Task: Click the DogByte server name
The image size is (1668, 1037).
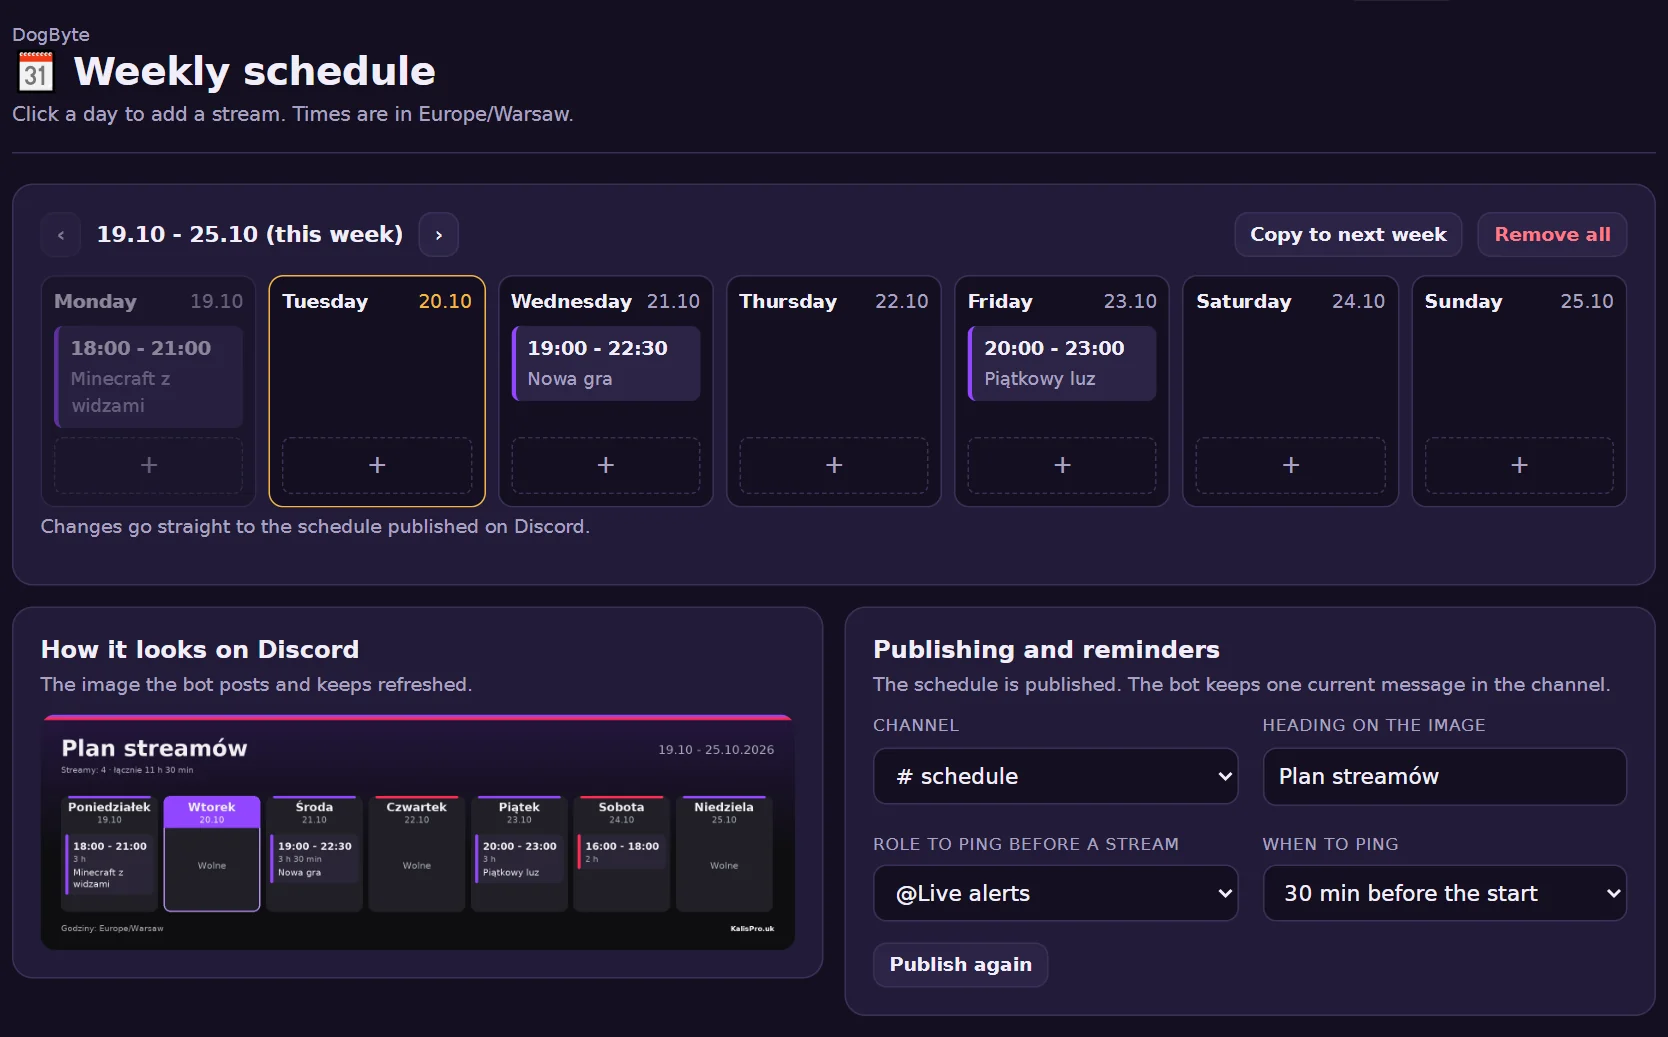Action: (51, 35)
